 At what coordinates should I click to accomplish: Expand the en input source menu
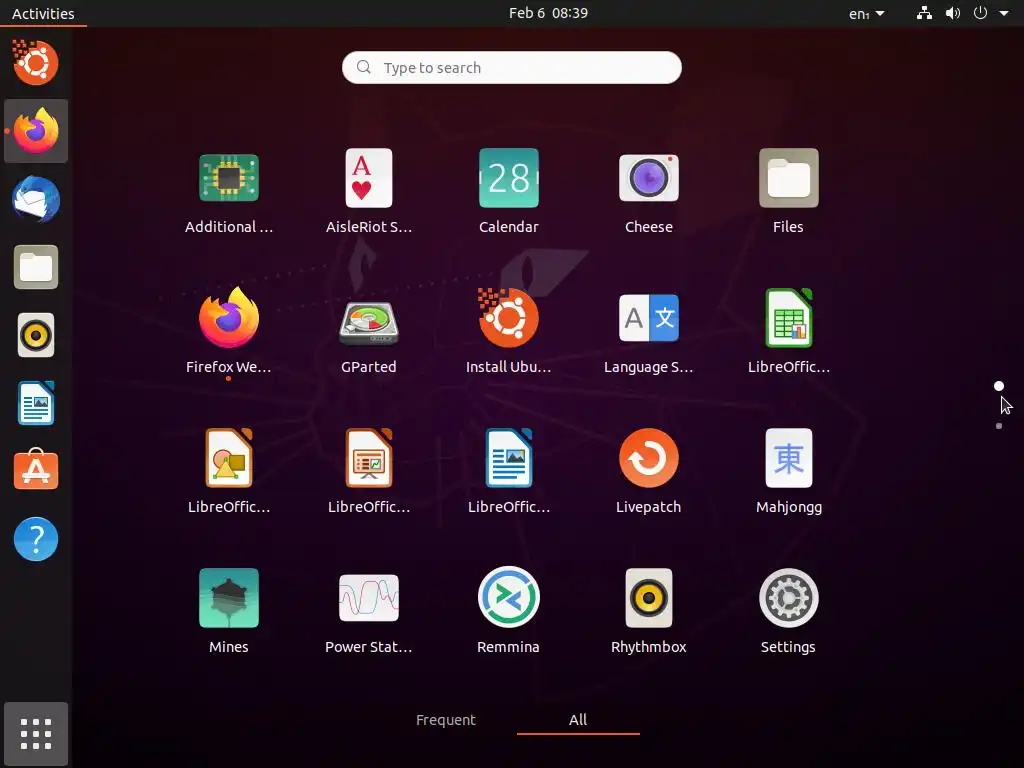click(867, 13)
